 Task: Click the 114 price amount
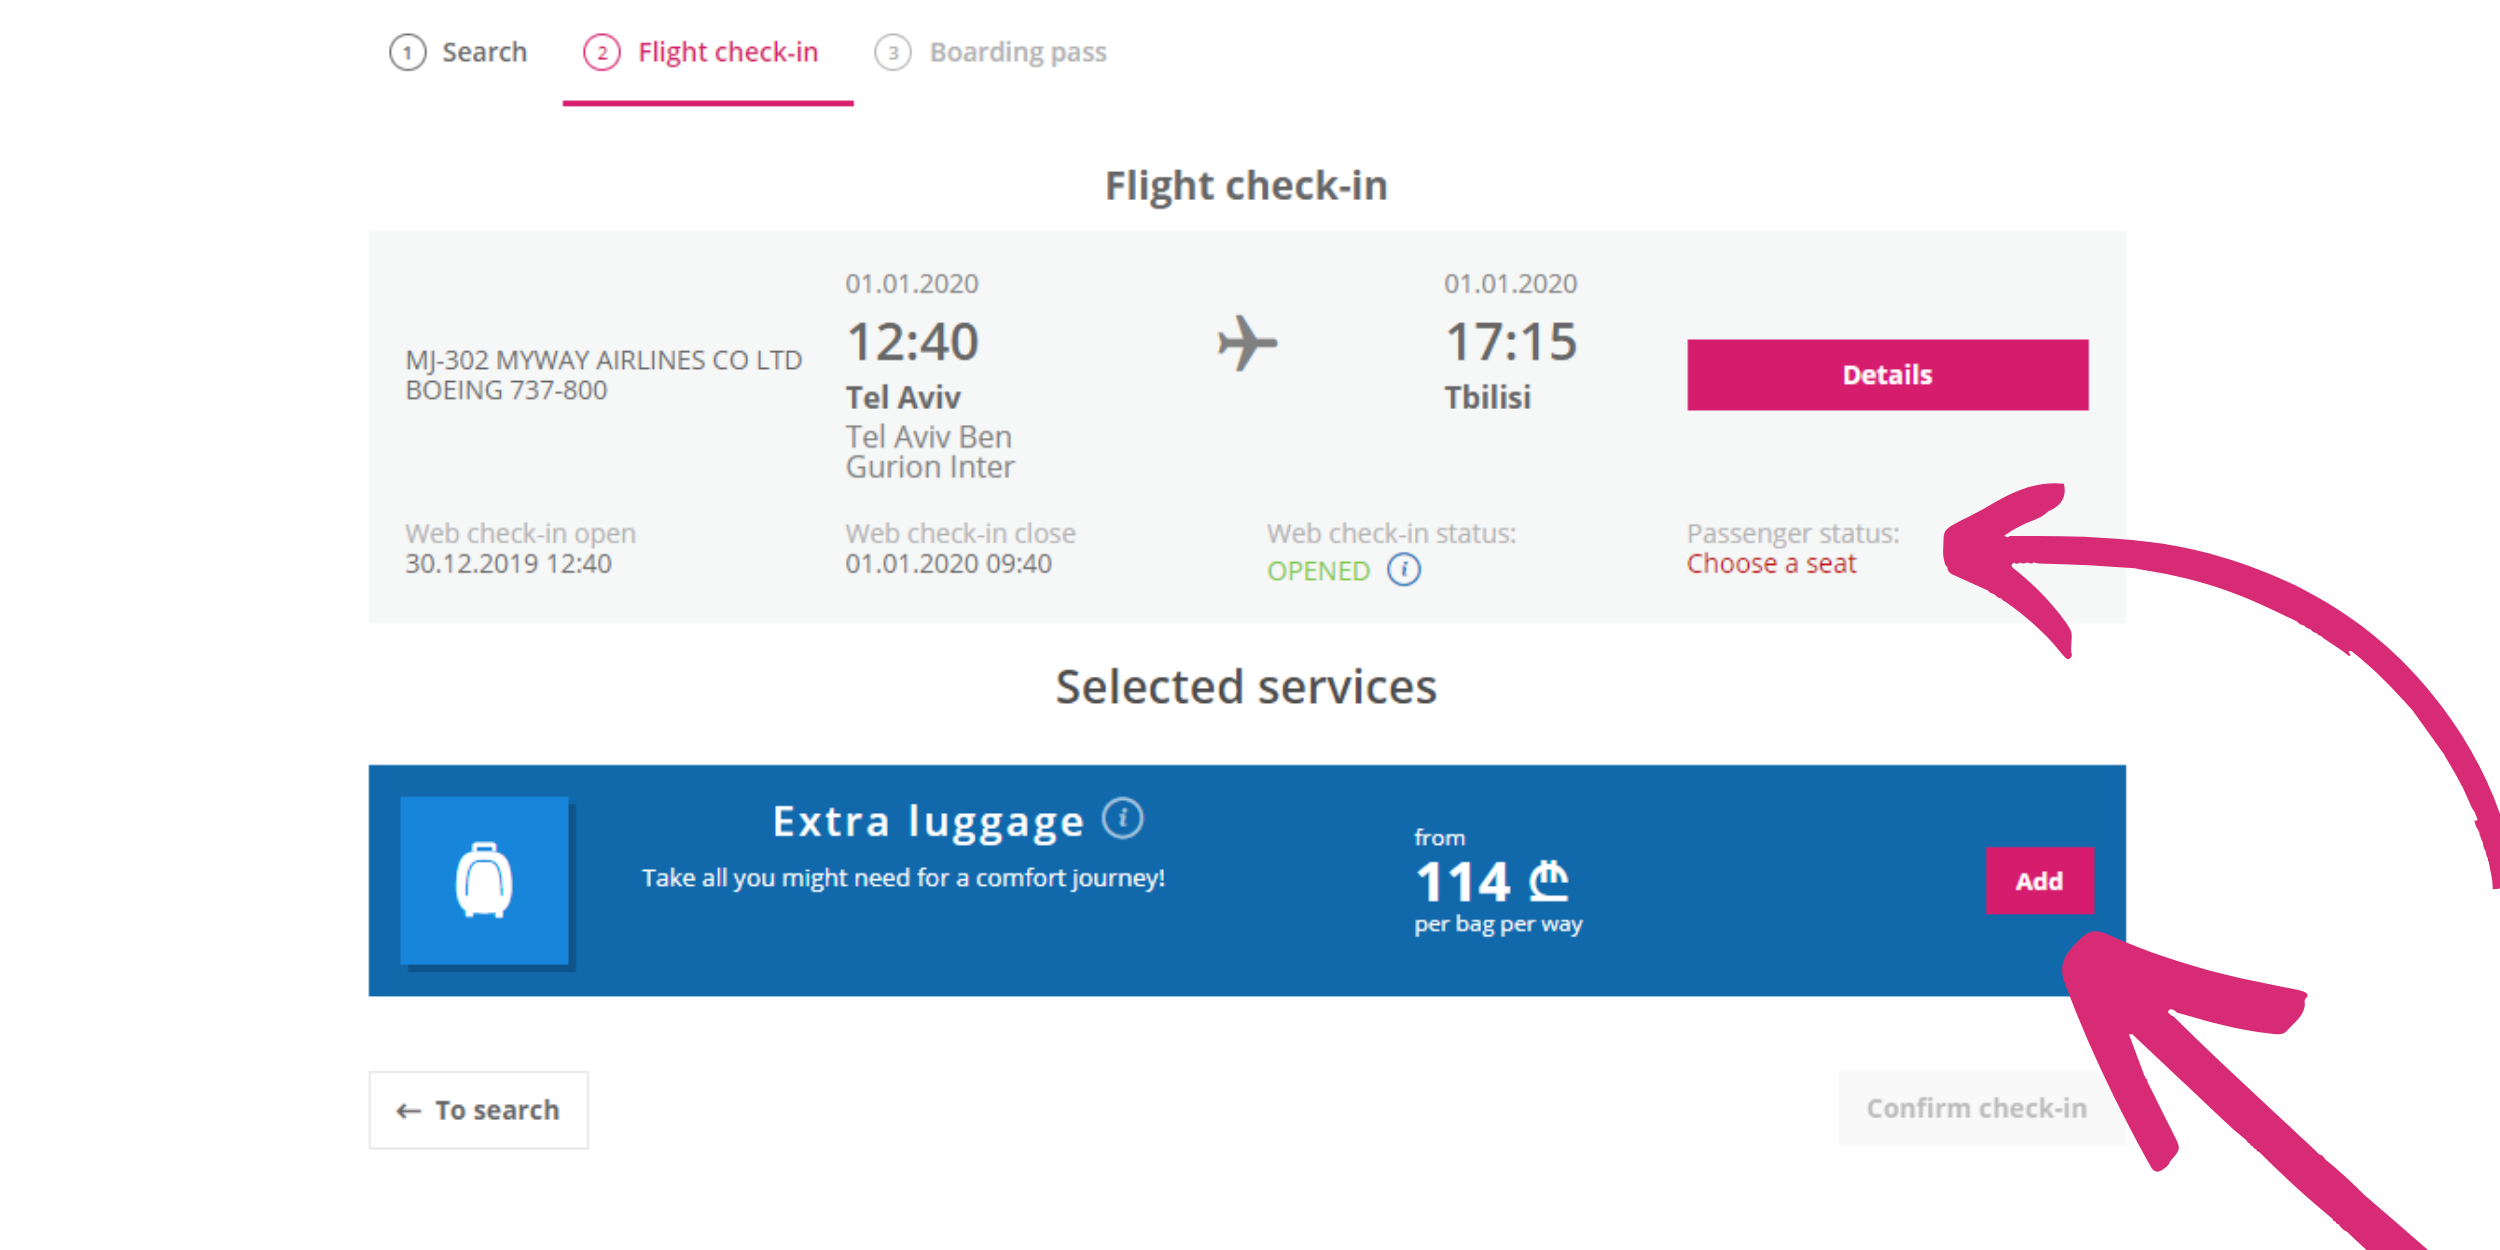tap(1462, 882)
